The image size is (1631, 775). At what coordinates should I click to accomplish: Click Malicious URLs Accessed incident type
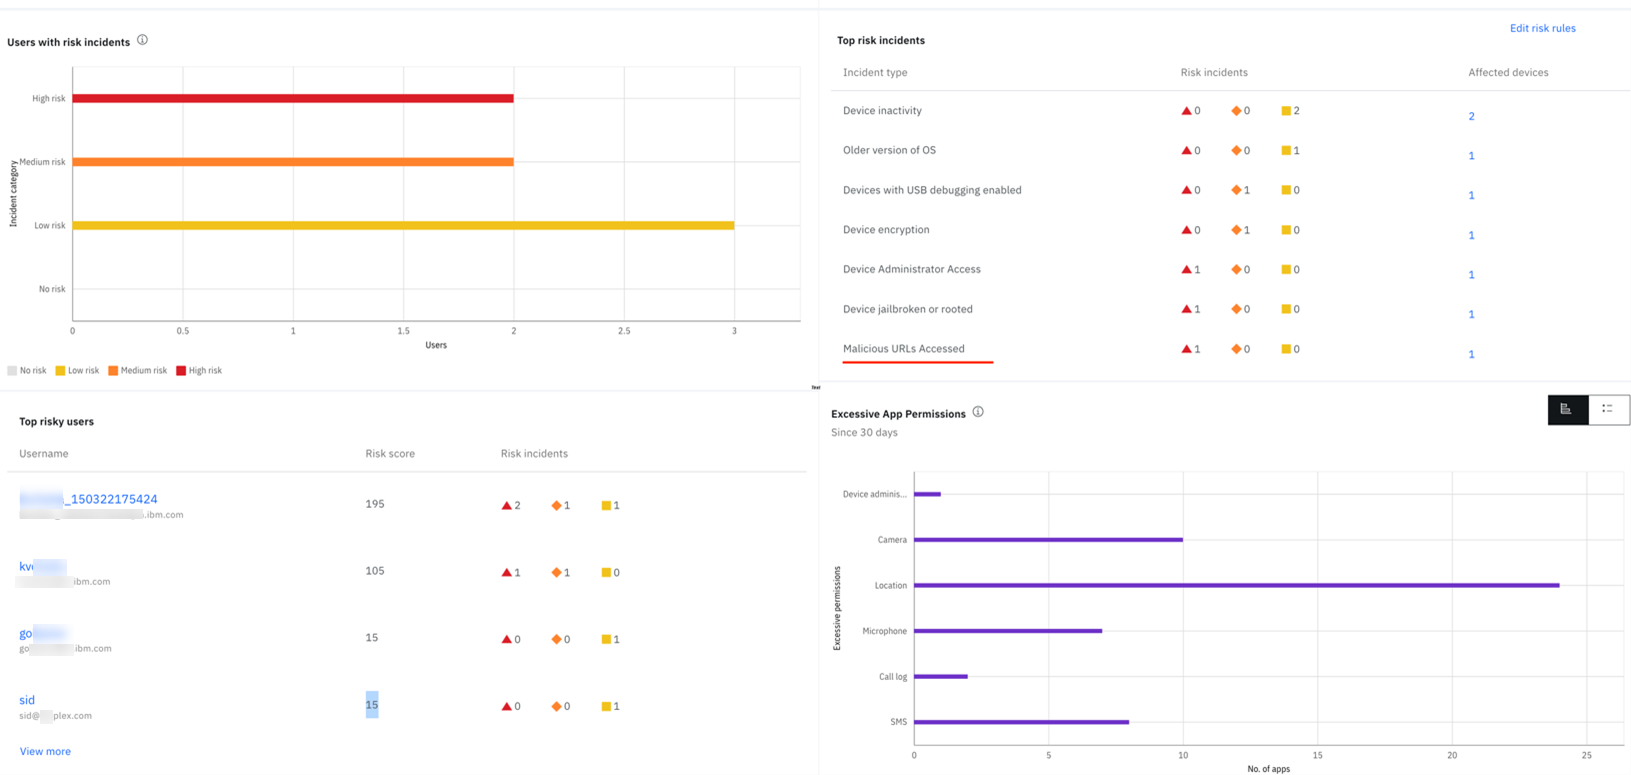904,349
